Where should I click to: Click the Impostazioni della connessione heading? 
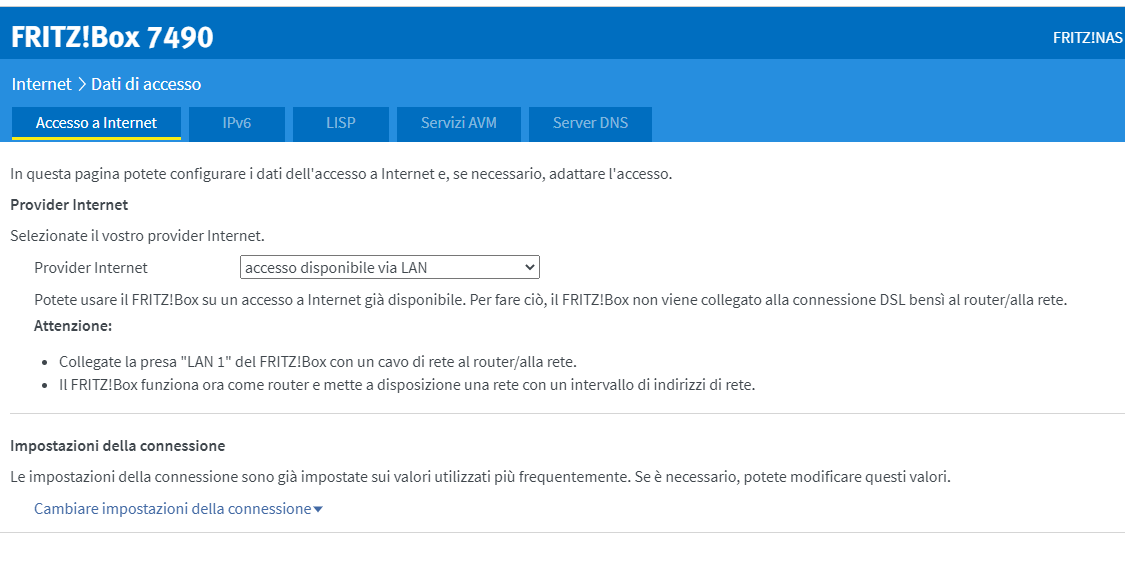[x=118, y=445]
